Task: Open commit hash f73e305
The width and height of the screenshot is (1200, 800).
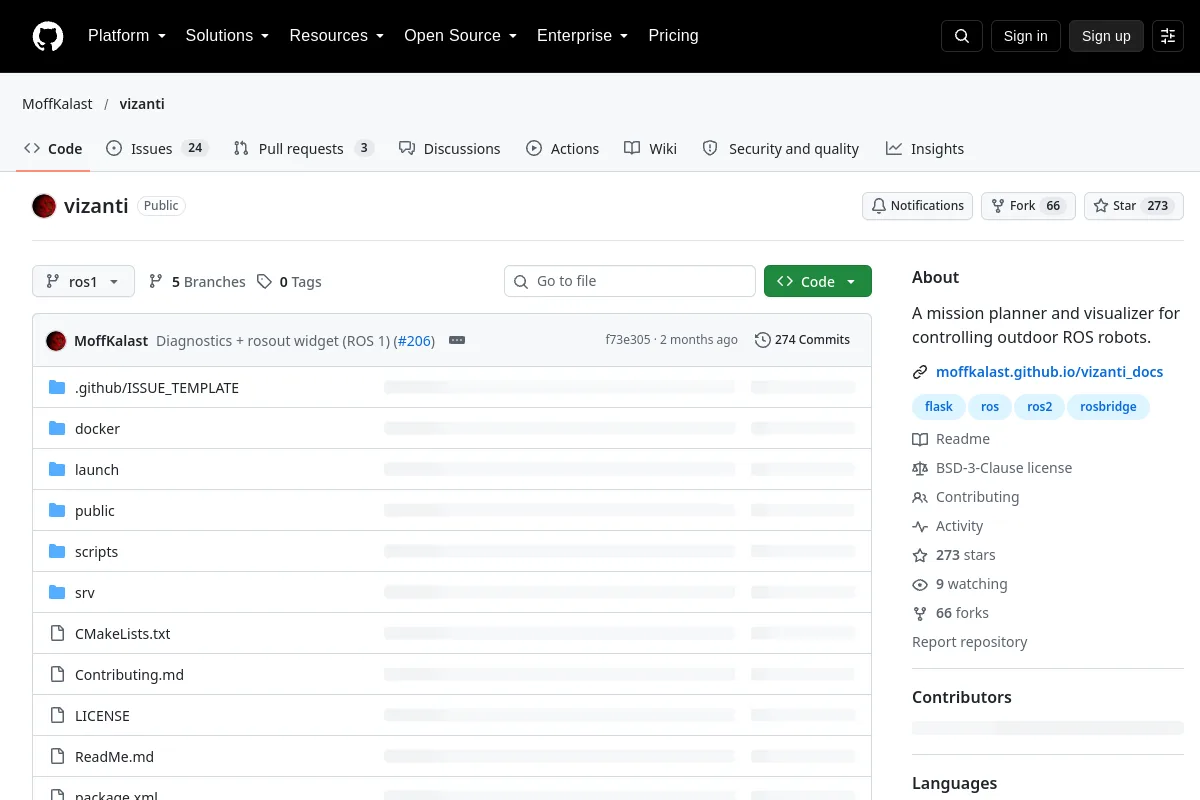Action: tap(628, 340)
